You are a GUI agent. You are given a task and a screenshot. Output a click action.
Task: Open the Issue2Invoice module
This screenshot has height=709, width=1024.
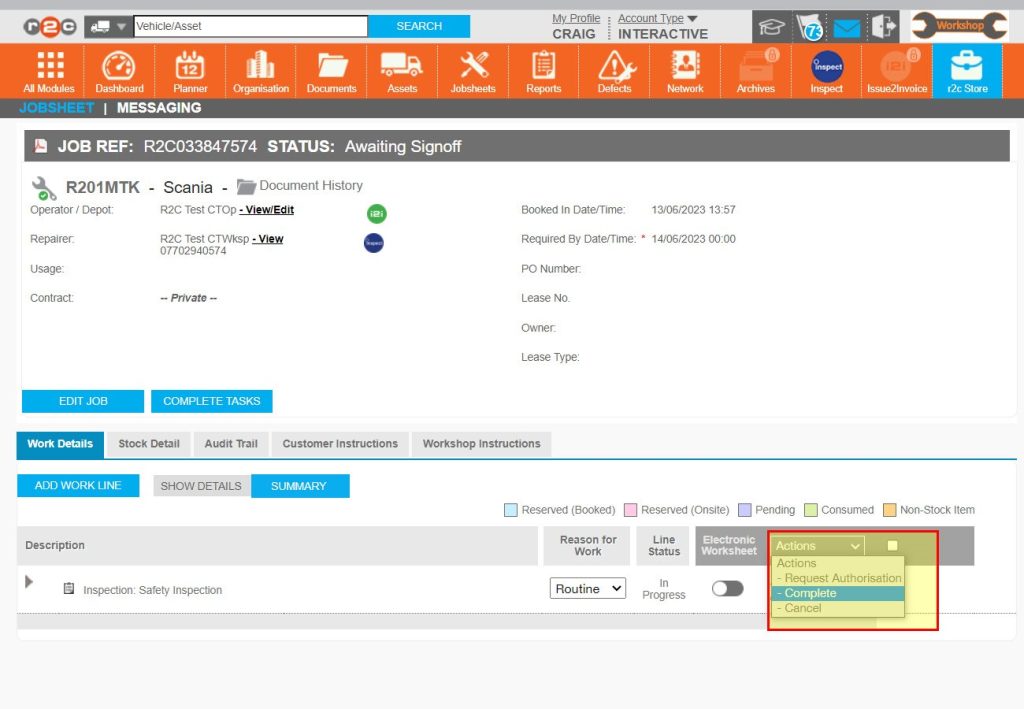[x=895, y=71]
